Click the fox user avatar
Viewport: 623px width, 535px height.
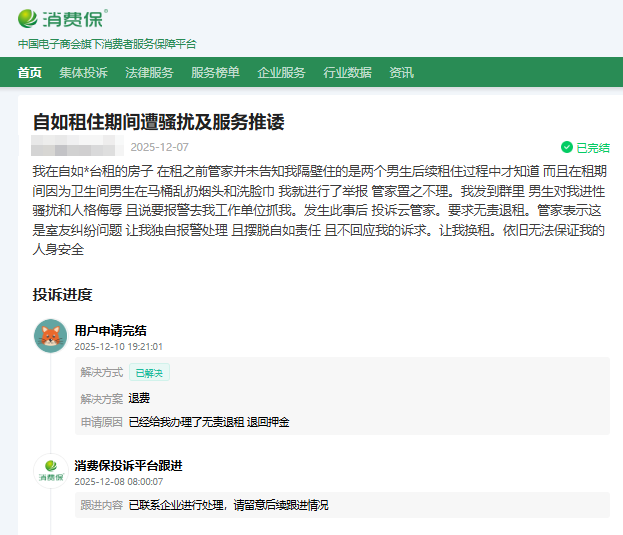50,337
